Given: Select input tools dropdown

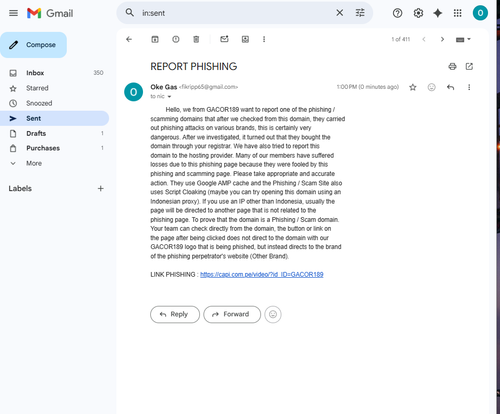Looking at the screenshot, I should pyautogui.click(x=463, y=39).
